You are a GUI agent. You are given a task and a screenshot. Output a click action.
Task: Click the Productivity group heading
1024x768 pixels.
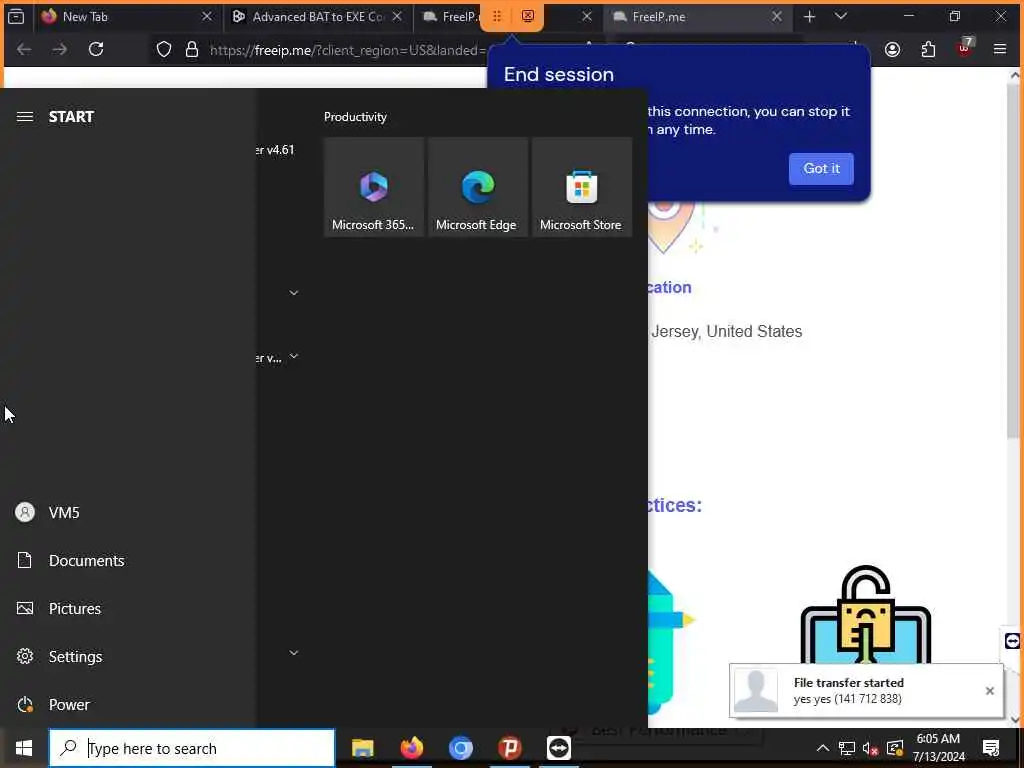[355, 117]
